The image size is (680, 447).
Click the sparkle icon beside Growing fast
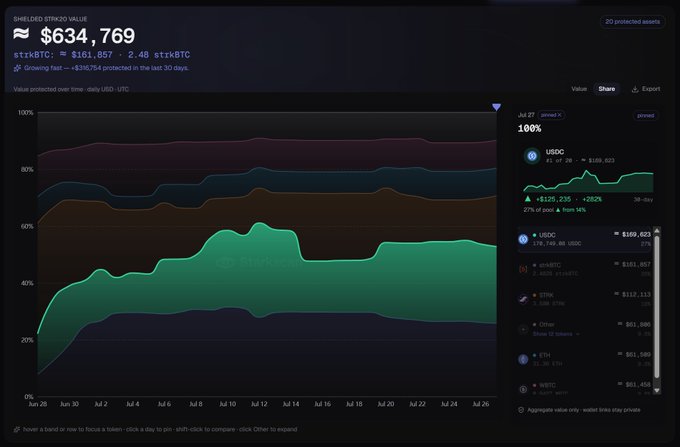tap(17, 68)
